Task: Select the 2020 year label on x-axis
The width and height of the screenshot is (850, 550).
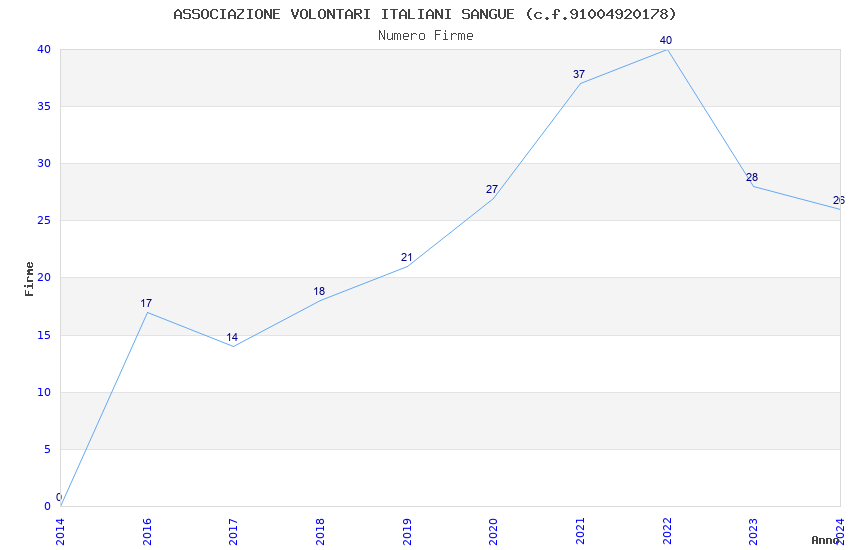Action: 493,532
